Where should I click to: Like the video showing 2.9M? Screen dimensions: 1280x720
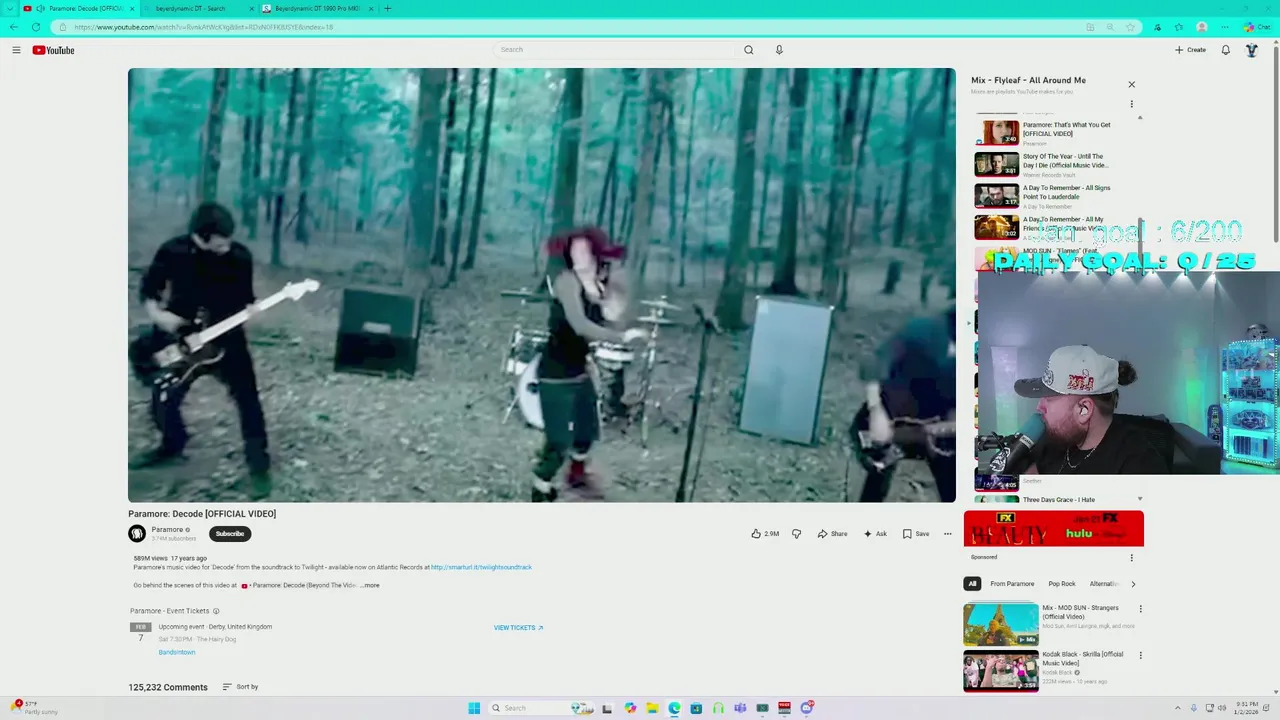point(765,534)
